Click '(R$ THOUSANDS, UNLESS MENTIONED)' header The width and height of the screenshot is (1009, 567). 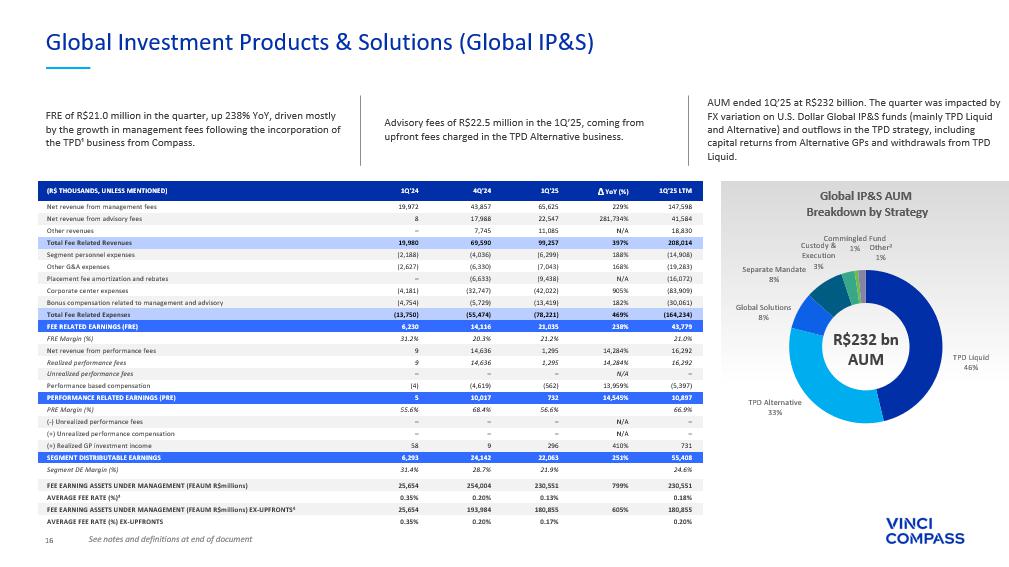point(107,191)
